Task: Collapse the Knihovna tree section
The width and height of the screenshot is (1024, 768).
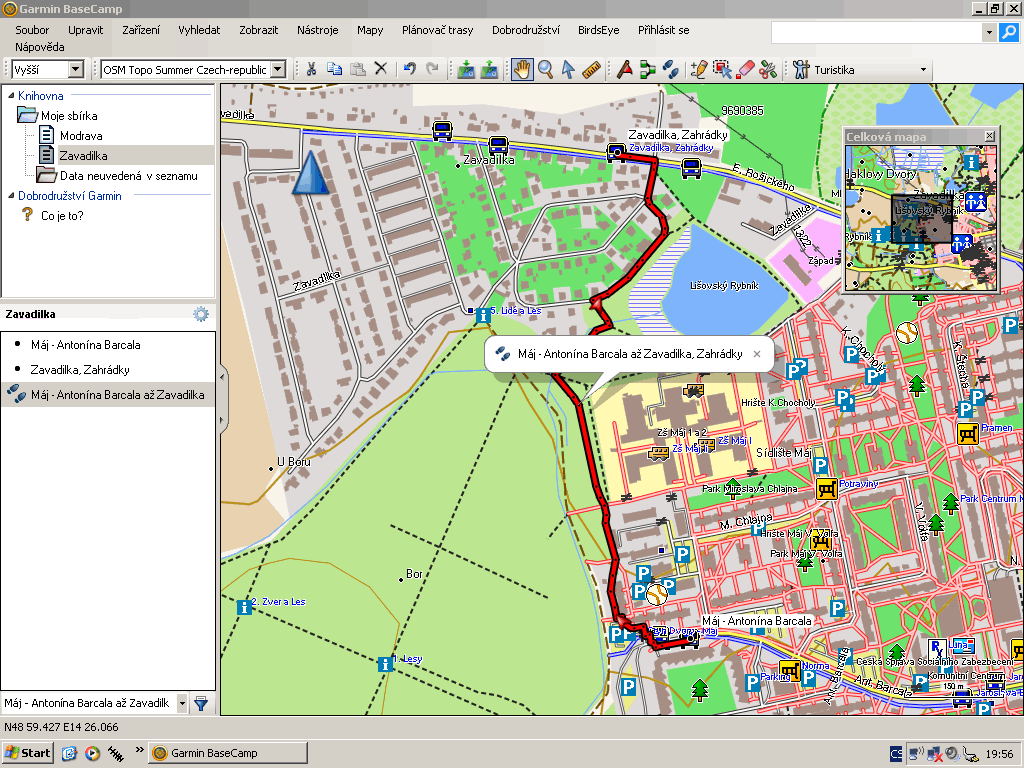Action: (x=10, y=96)
